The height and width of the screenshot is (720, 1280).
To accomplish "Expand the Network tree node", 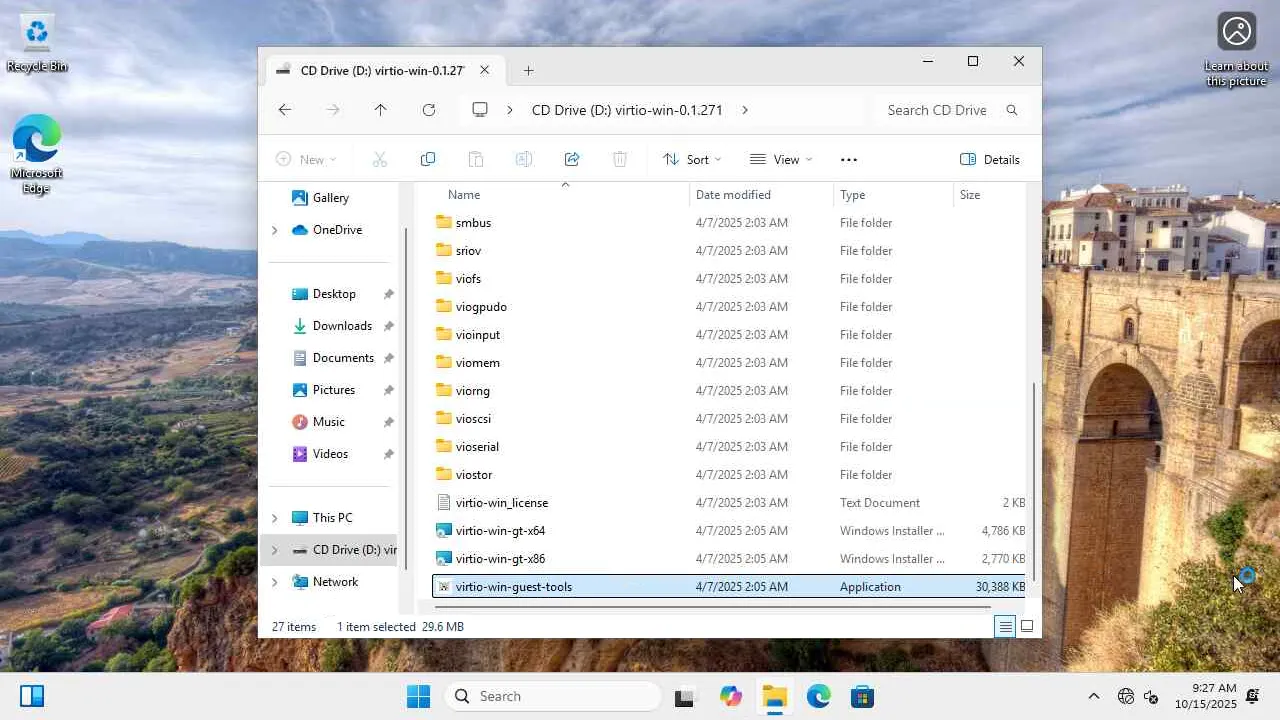I will point(274,582).
